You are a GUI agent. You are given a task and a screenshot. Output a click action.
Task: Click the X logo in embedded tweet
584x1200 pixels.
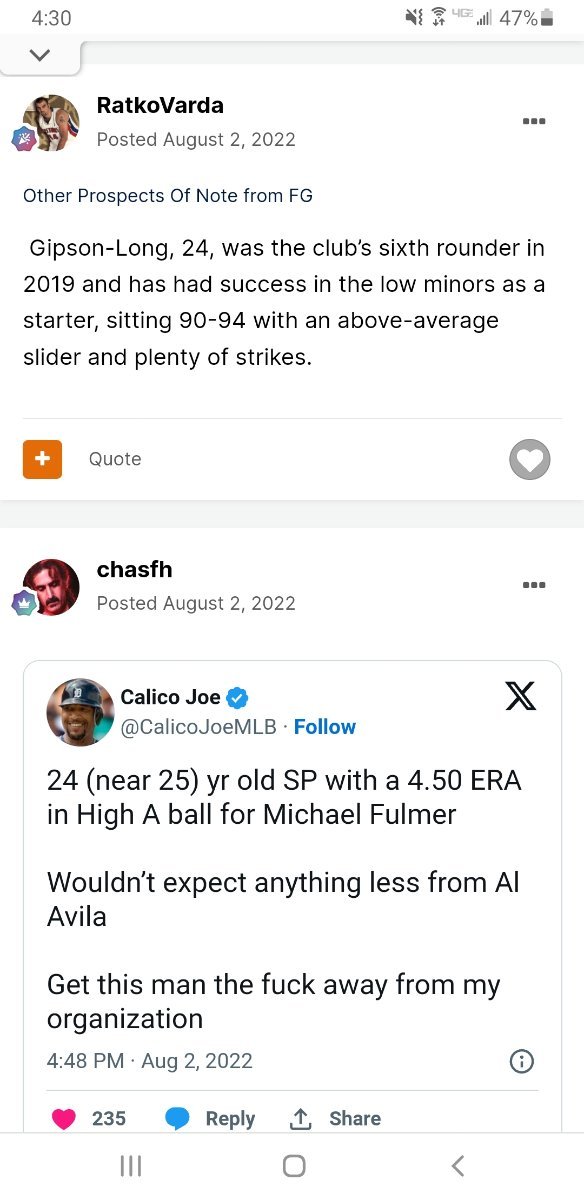coord(521,695)
